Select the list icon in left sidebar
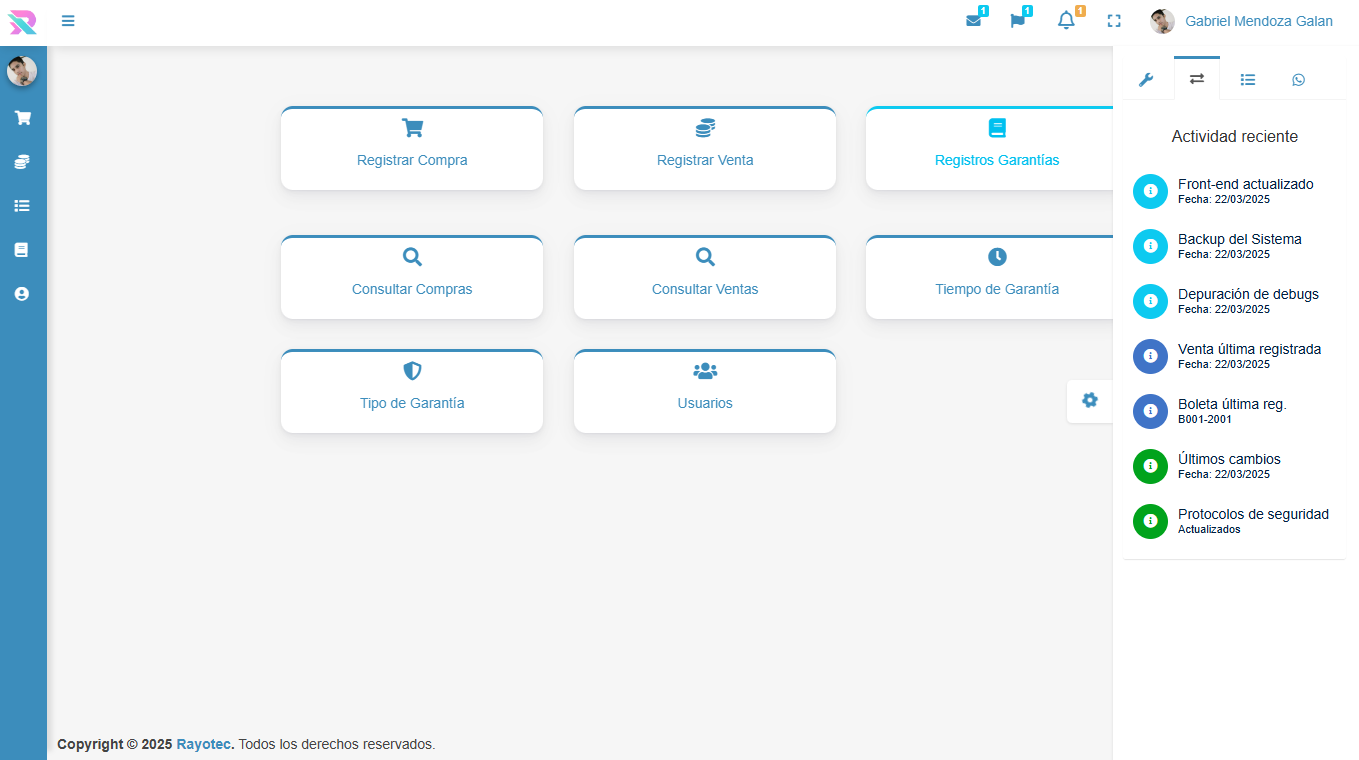Screen dimensions: 1359x760 tap(22, 206)
